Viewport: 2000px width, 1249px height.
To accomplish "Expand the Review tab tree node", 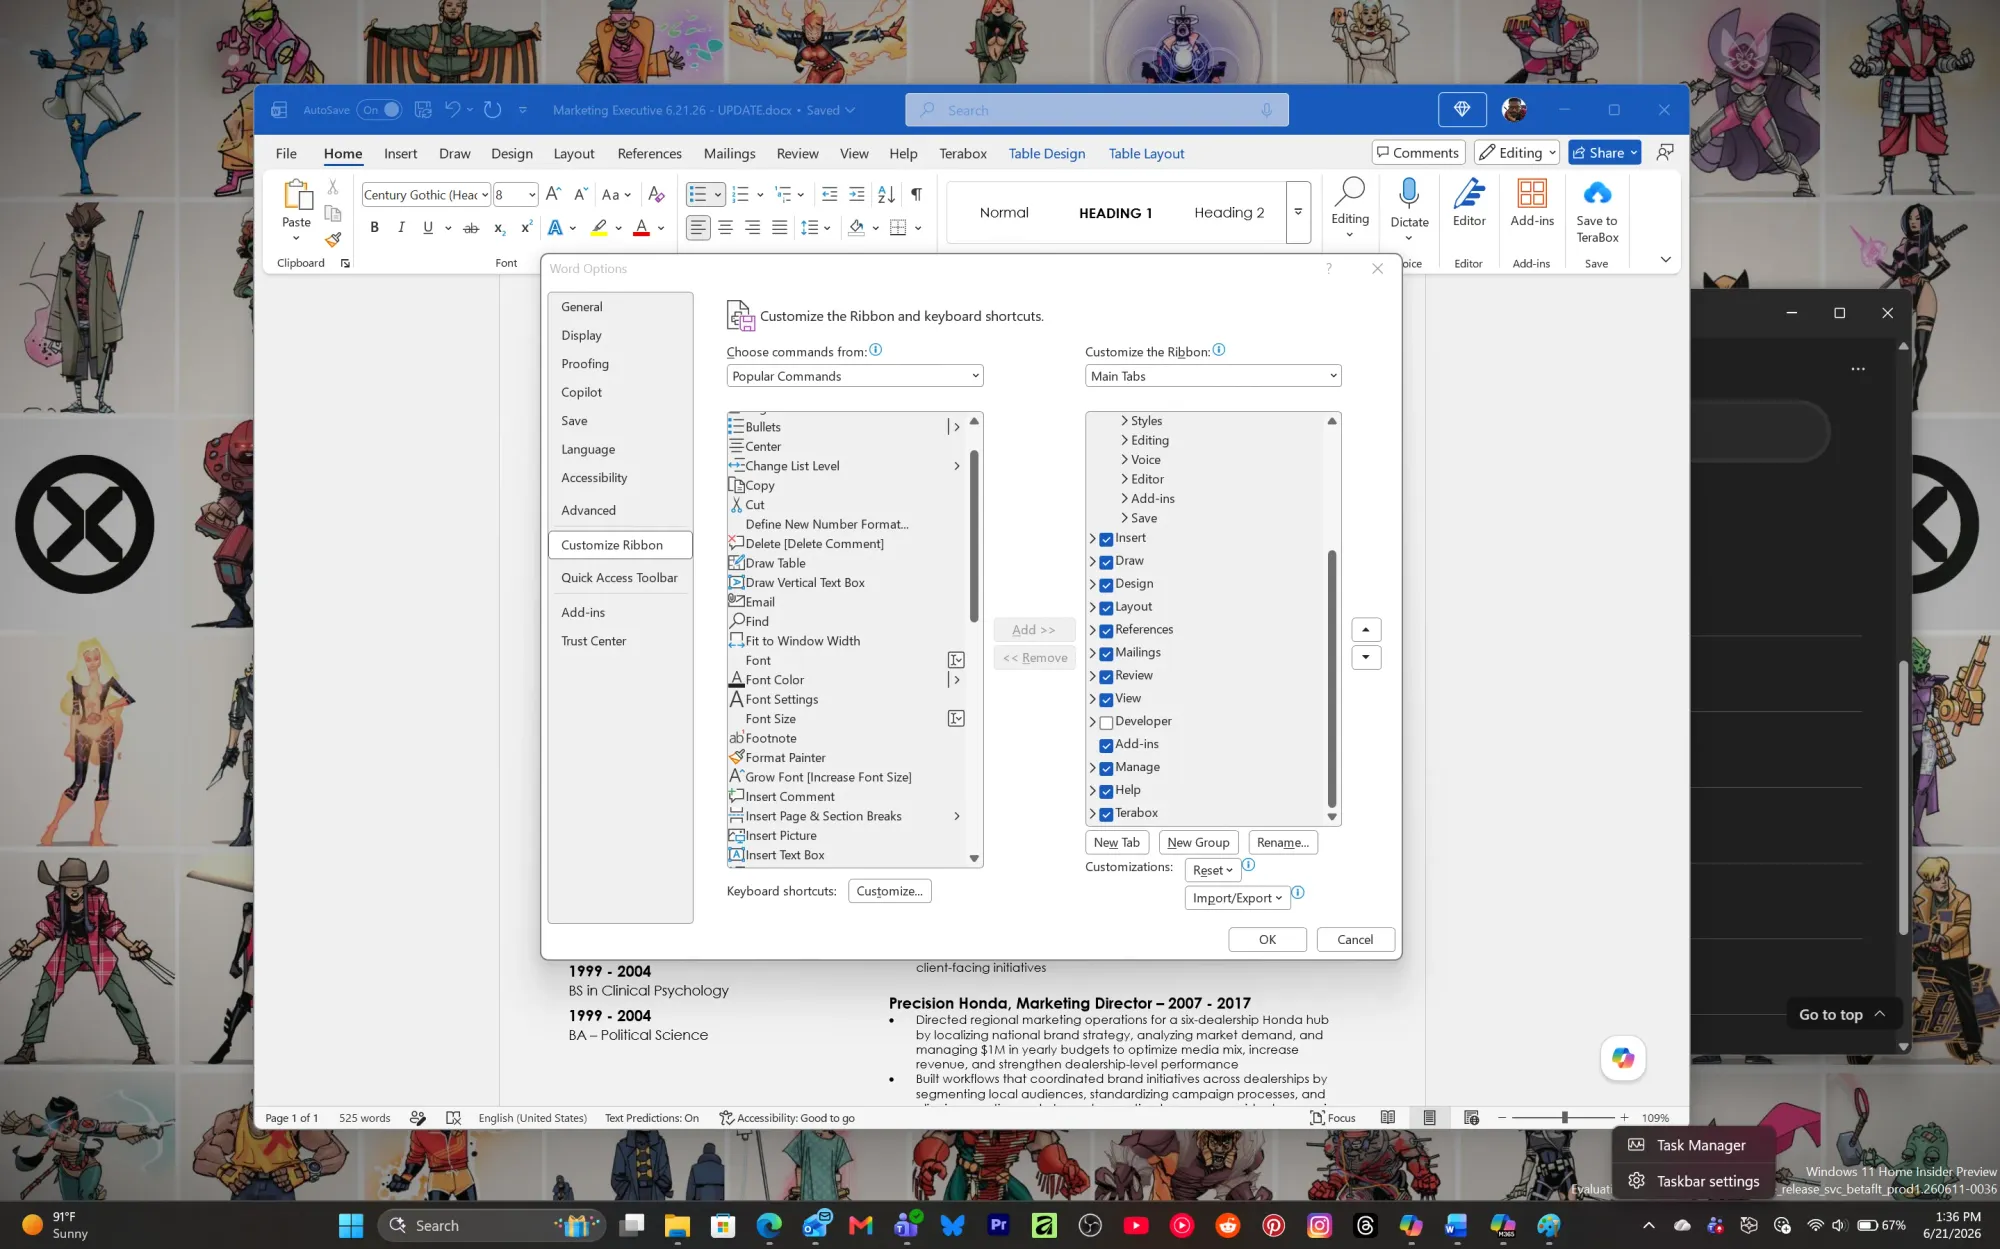I will coord(1092,677).
